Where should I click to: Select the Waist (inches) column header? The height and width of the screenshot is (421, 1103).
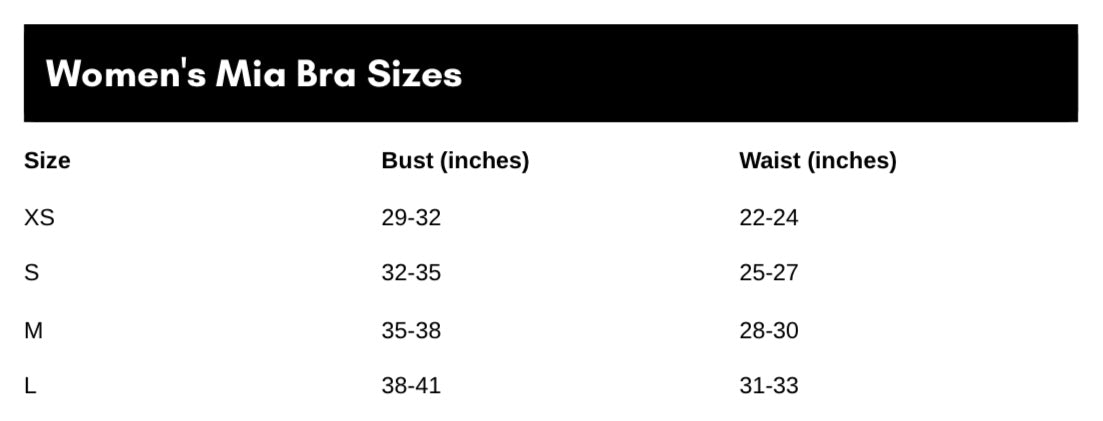coord(817,160)
